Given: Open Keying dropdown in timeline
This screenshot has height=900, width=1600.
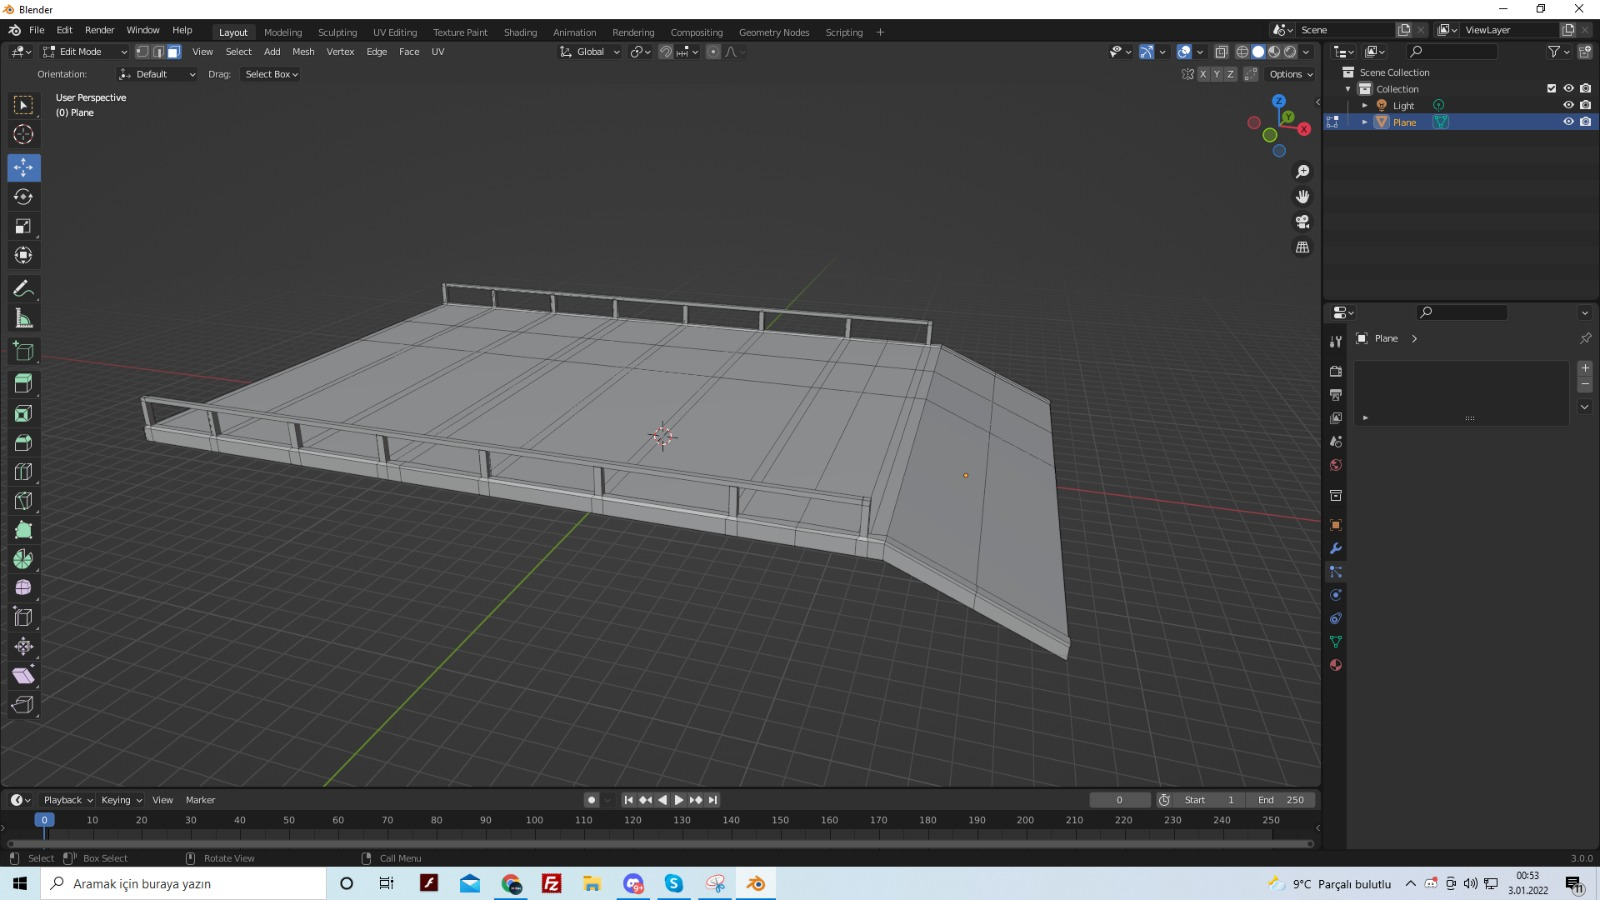Looking at the screenshot, I should (121, 800).
